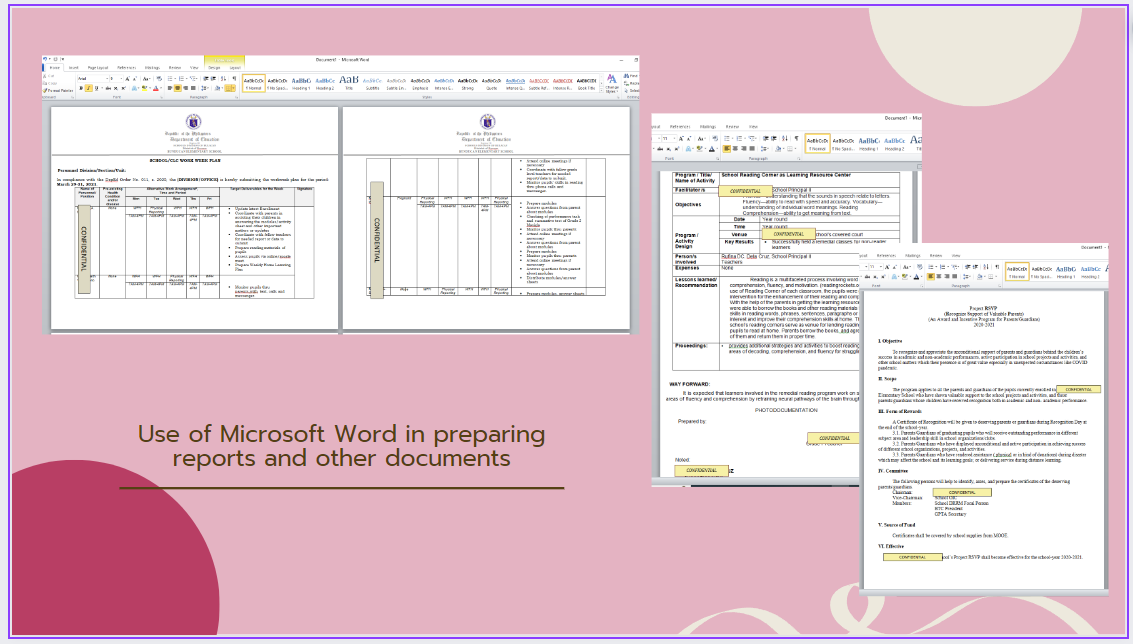Image resolution: width=1133 pixels, height=644 pixels.
Task: Click Increase Indent in the School Reading Corner window
Action: pos(774,138)
